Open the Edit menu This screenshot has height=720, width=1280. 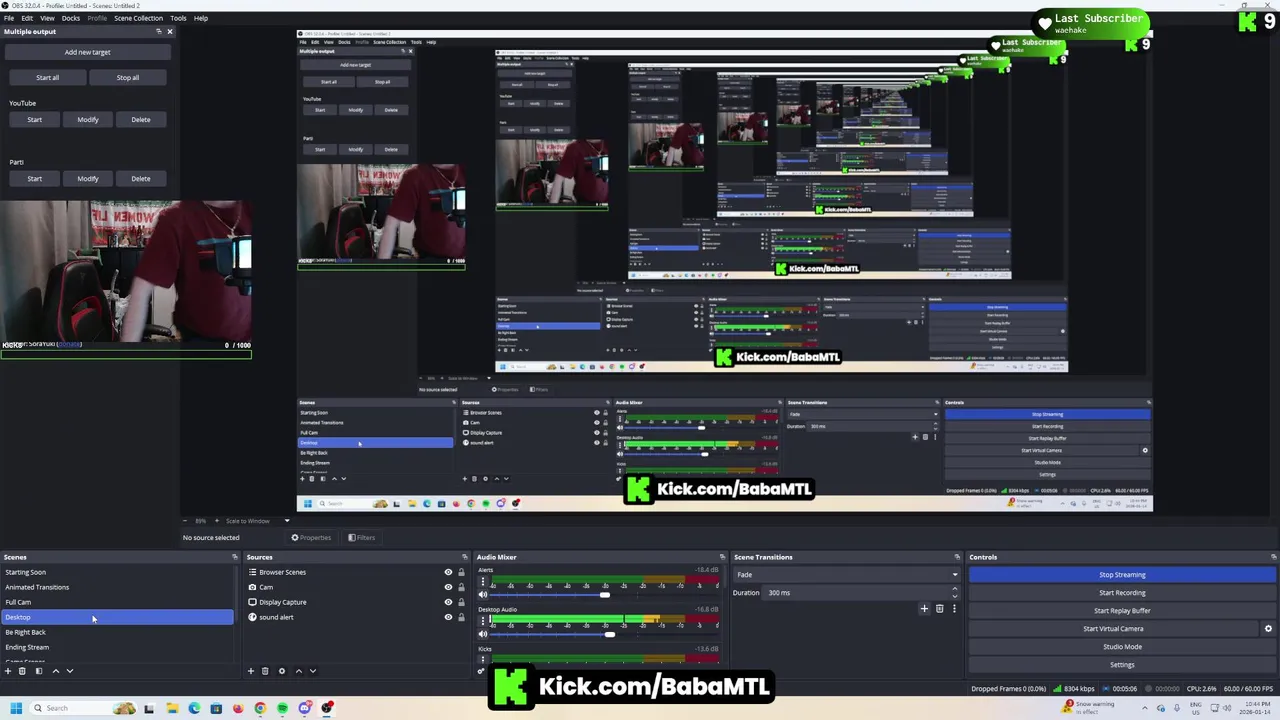tap(27, 18)
